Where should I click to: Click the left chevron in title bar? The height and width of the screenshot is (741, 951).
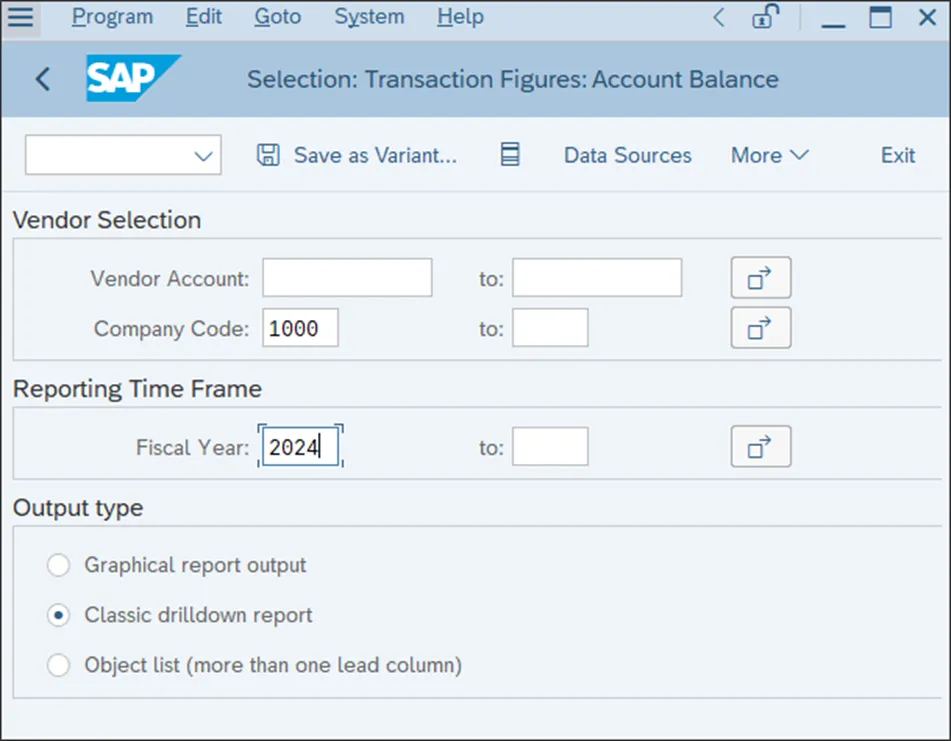pyautogui.click(x=719, y=17)
